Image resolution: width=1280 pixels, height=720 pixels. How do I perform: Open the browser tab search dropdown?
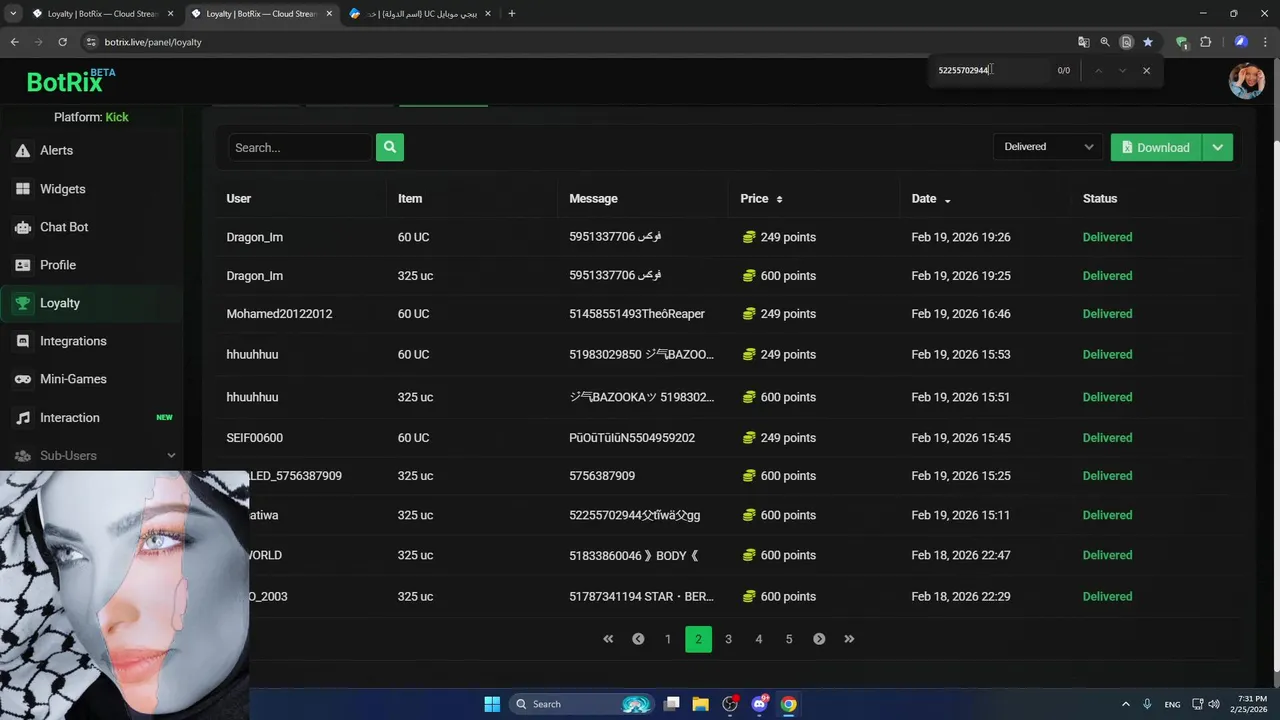click(x=13, y=14)
